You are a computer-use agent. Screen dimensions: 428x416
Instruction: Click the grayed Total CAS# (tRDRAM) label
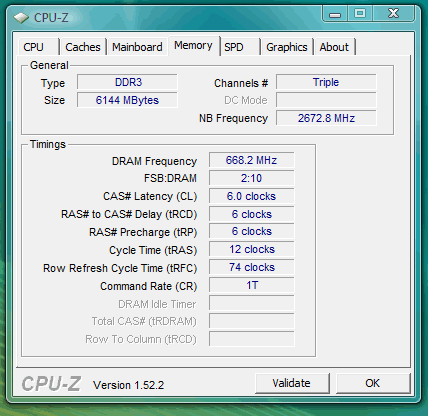tap(144, 322)
